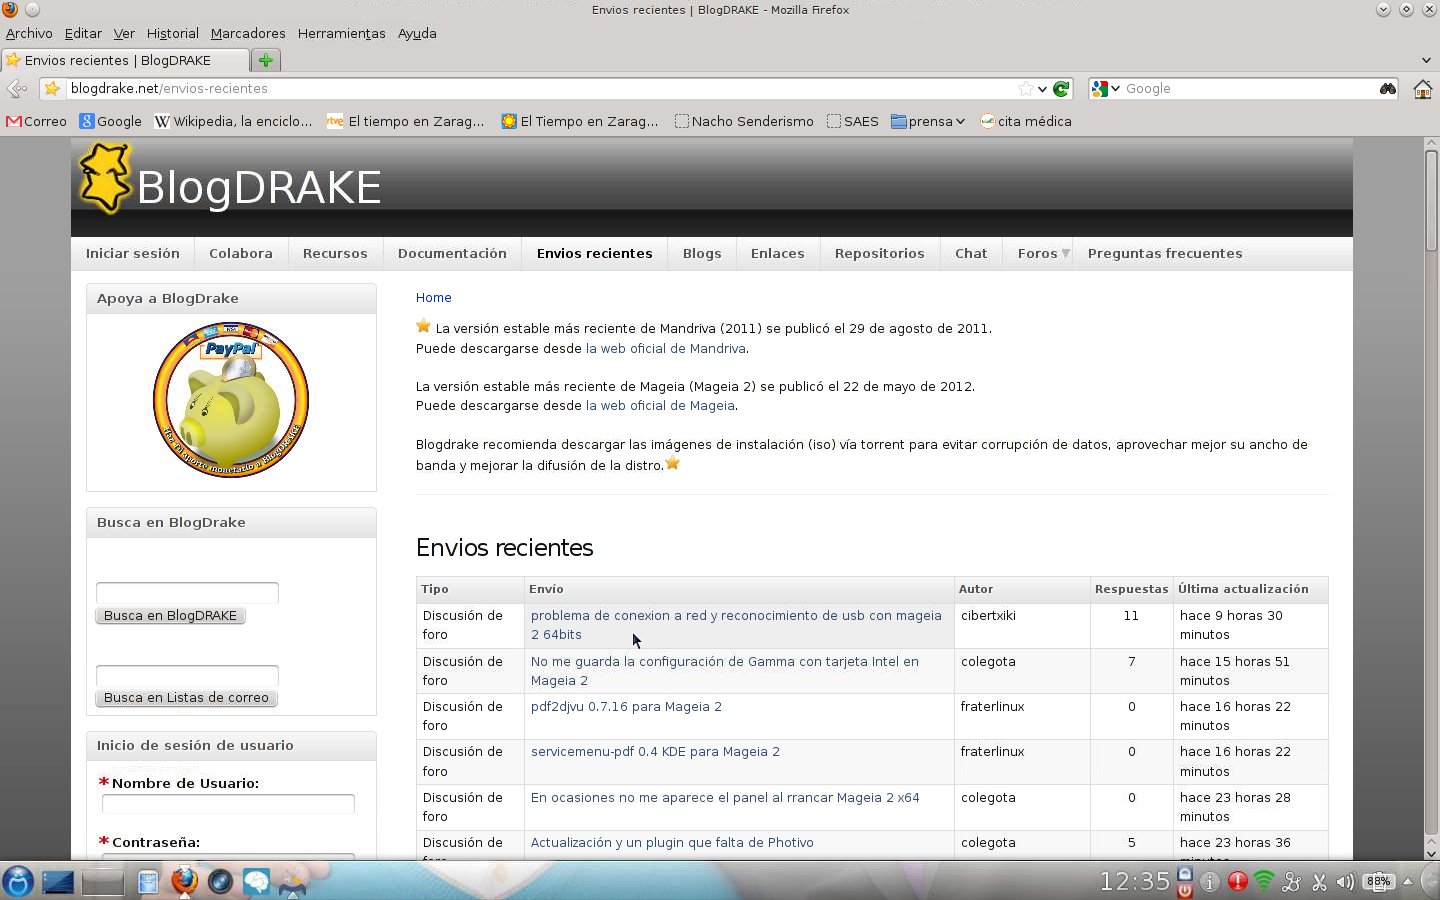This screenshot has height=900, width=1440.
Task: Click the 12:35 clock in the panel
Action: click(1134, 881)
